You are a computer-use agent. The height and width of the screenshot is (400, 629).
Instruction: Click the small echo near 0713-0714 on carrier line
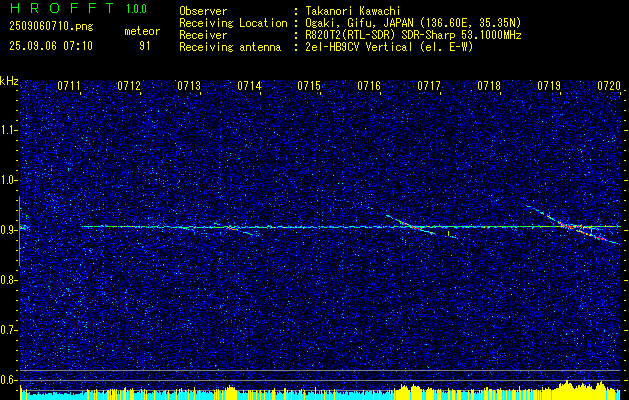coord(236,229)
